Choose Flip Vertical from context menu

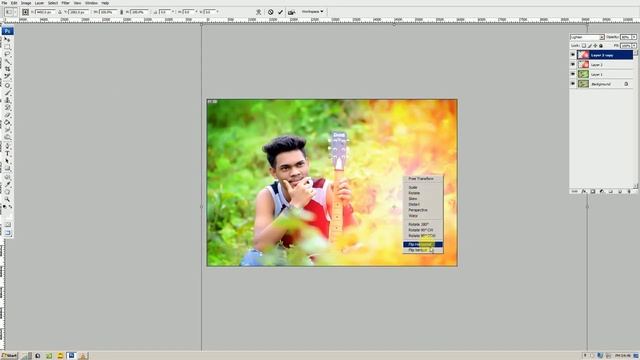[x=423, y=250]
